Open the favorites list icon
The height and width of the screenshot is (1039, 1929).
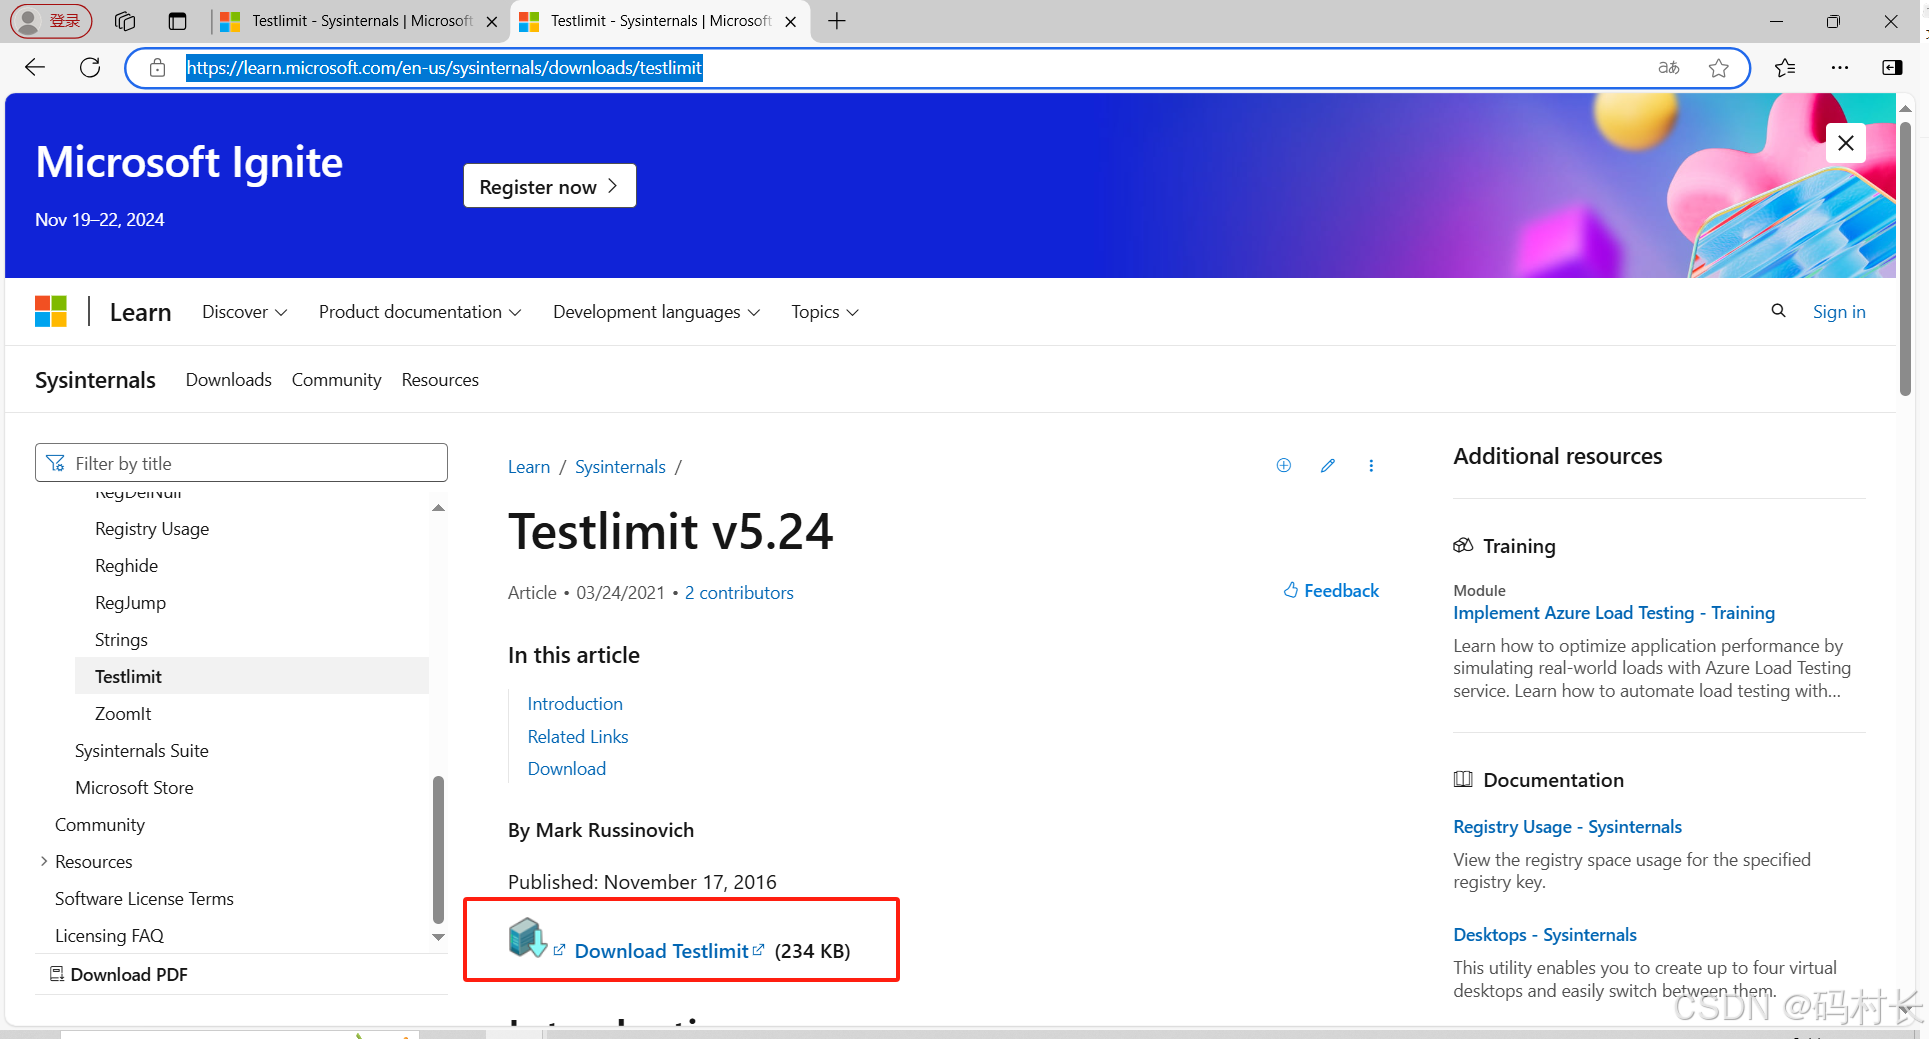point(1785,67)
